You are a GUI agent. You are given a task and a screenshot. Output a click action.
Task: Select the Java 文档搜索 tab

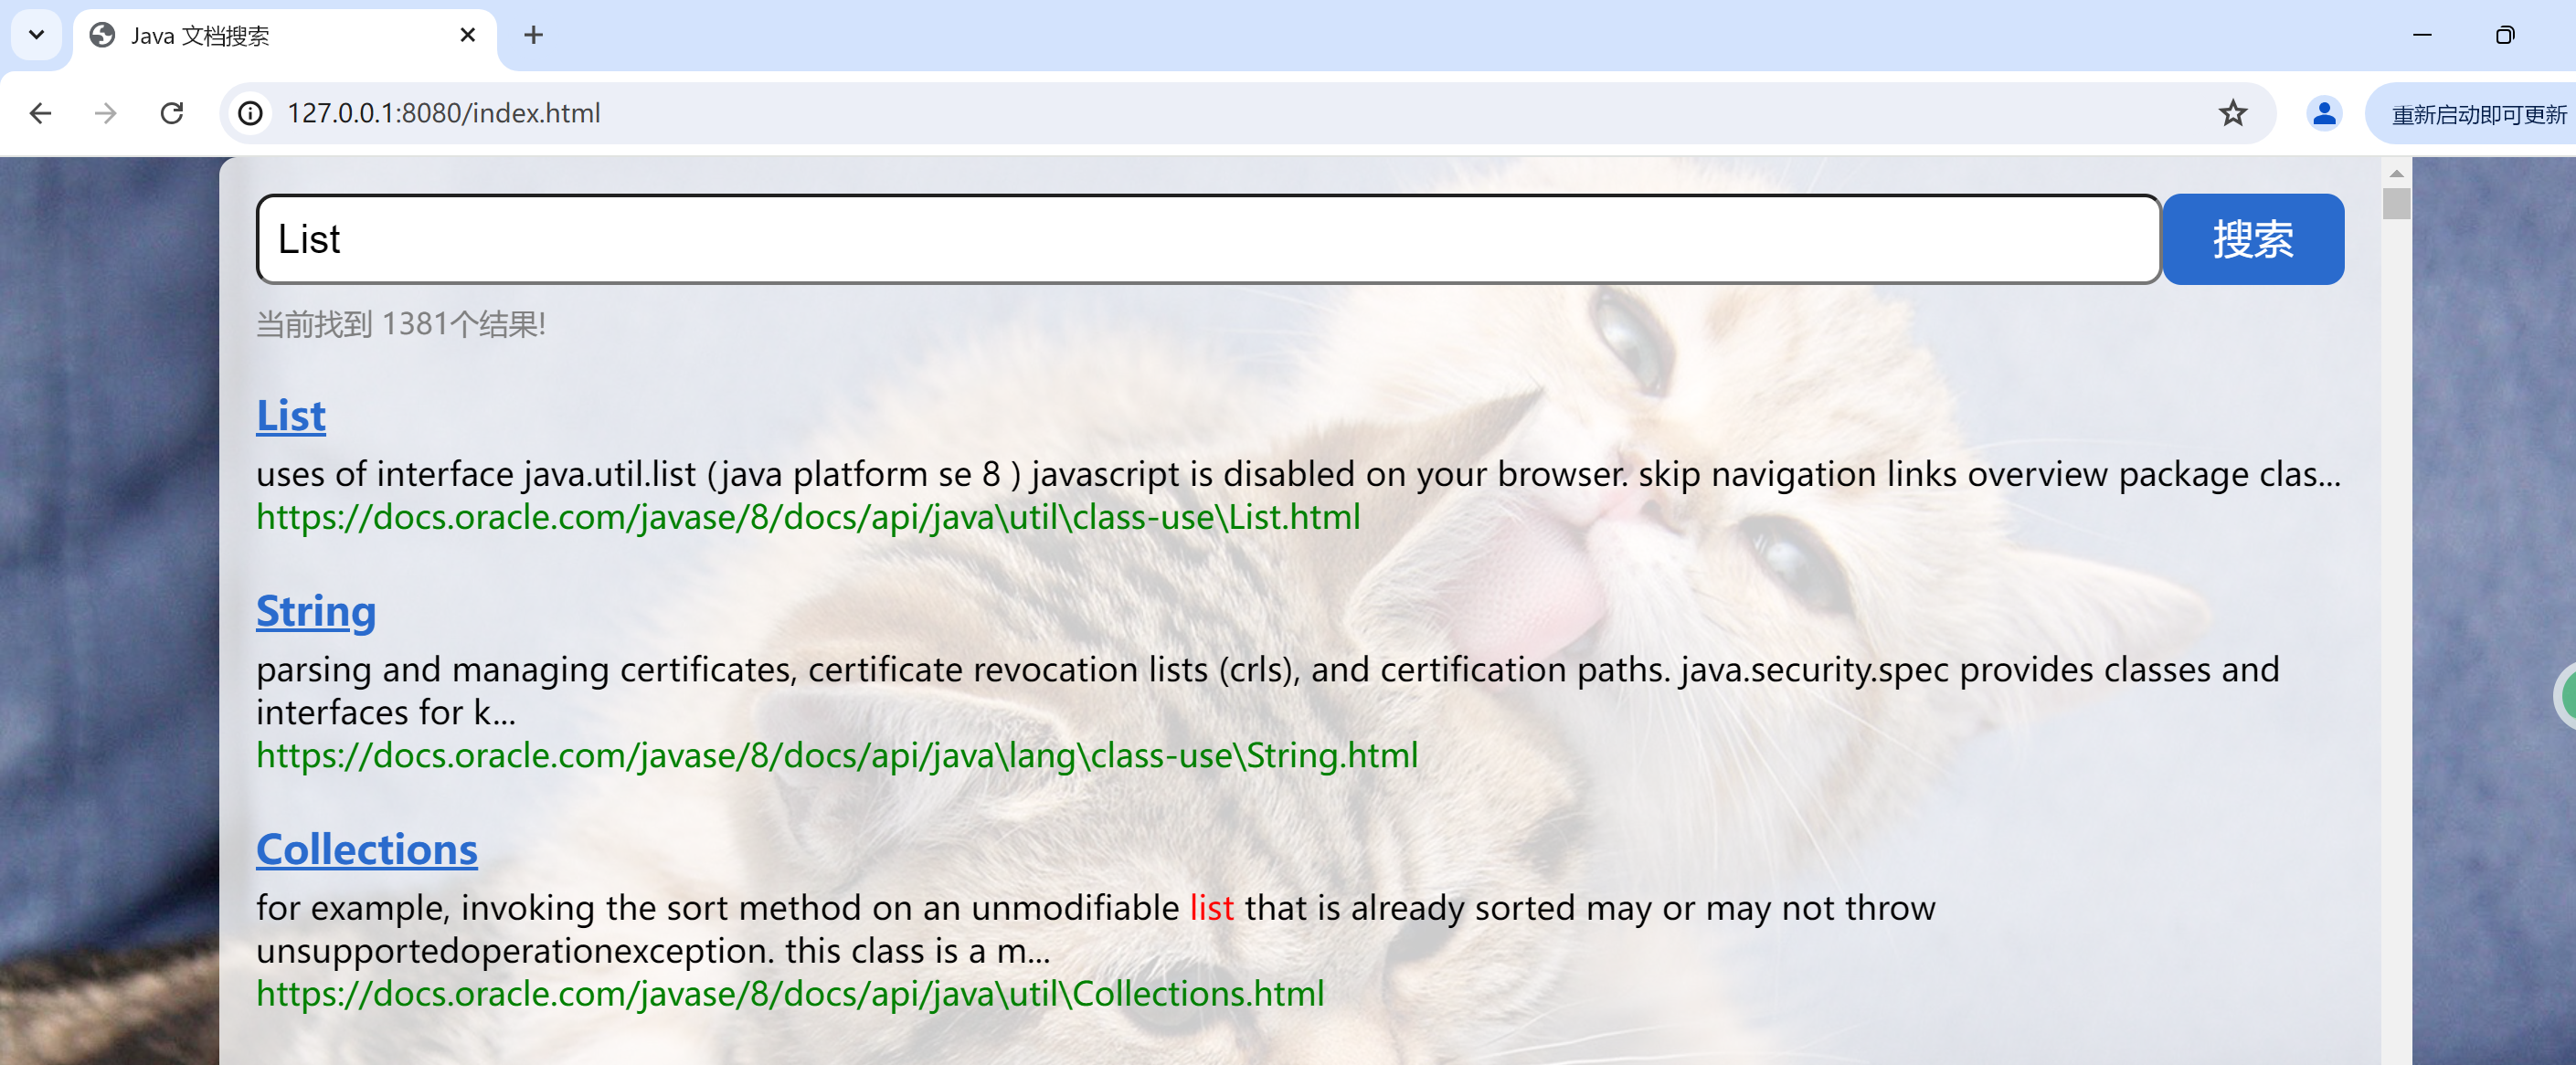pos(285,36)
